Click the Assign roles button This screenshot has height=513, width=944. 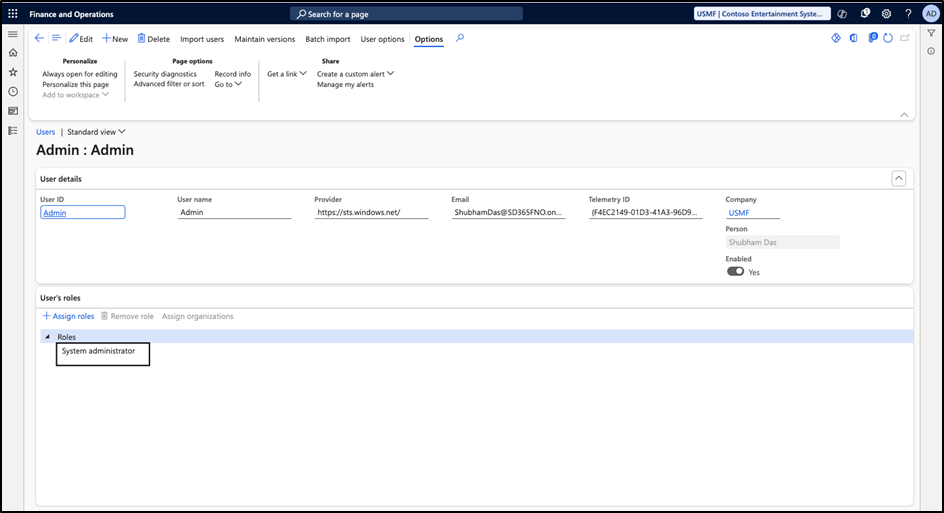(68, 316)
